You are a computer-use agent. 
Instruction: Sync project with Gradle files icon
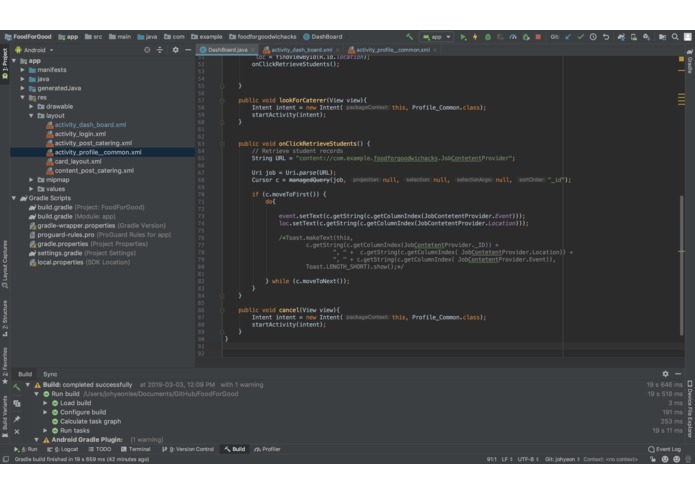tap(621, 37)
